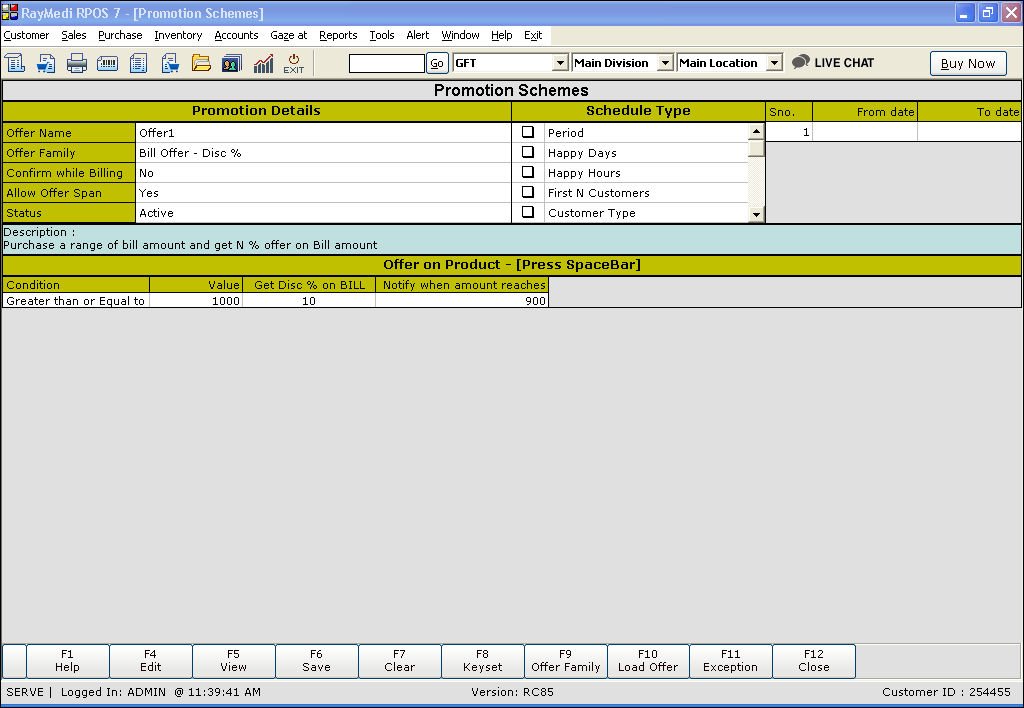Tick the Customer Type checkbox
The image size is (1024, 708).
(x=528, y=212)
